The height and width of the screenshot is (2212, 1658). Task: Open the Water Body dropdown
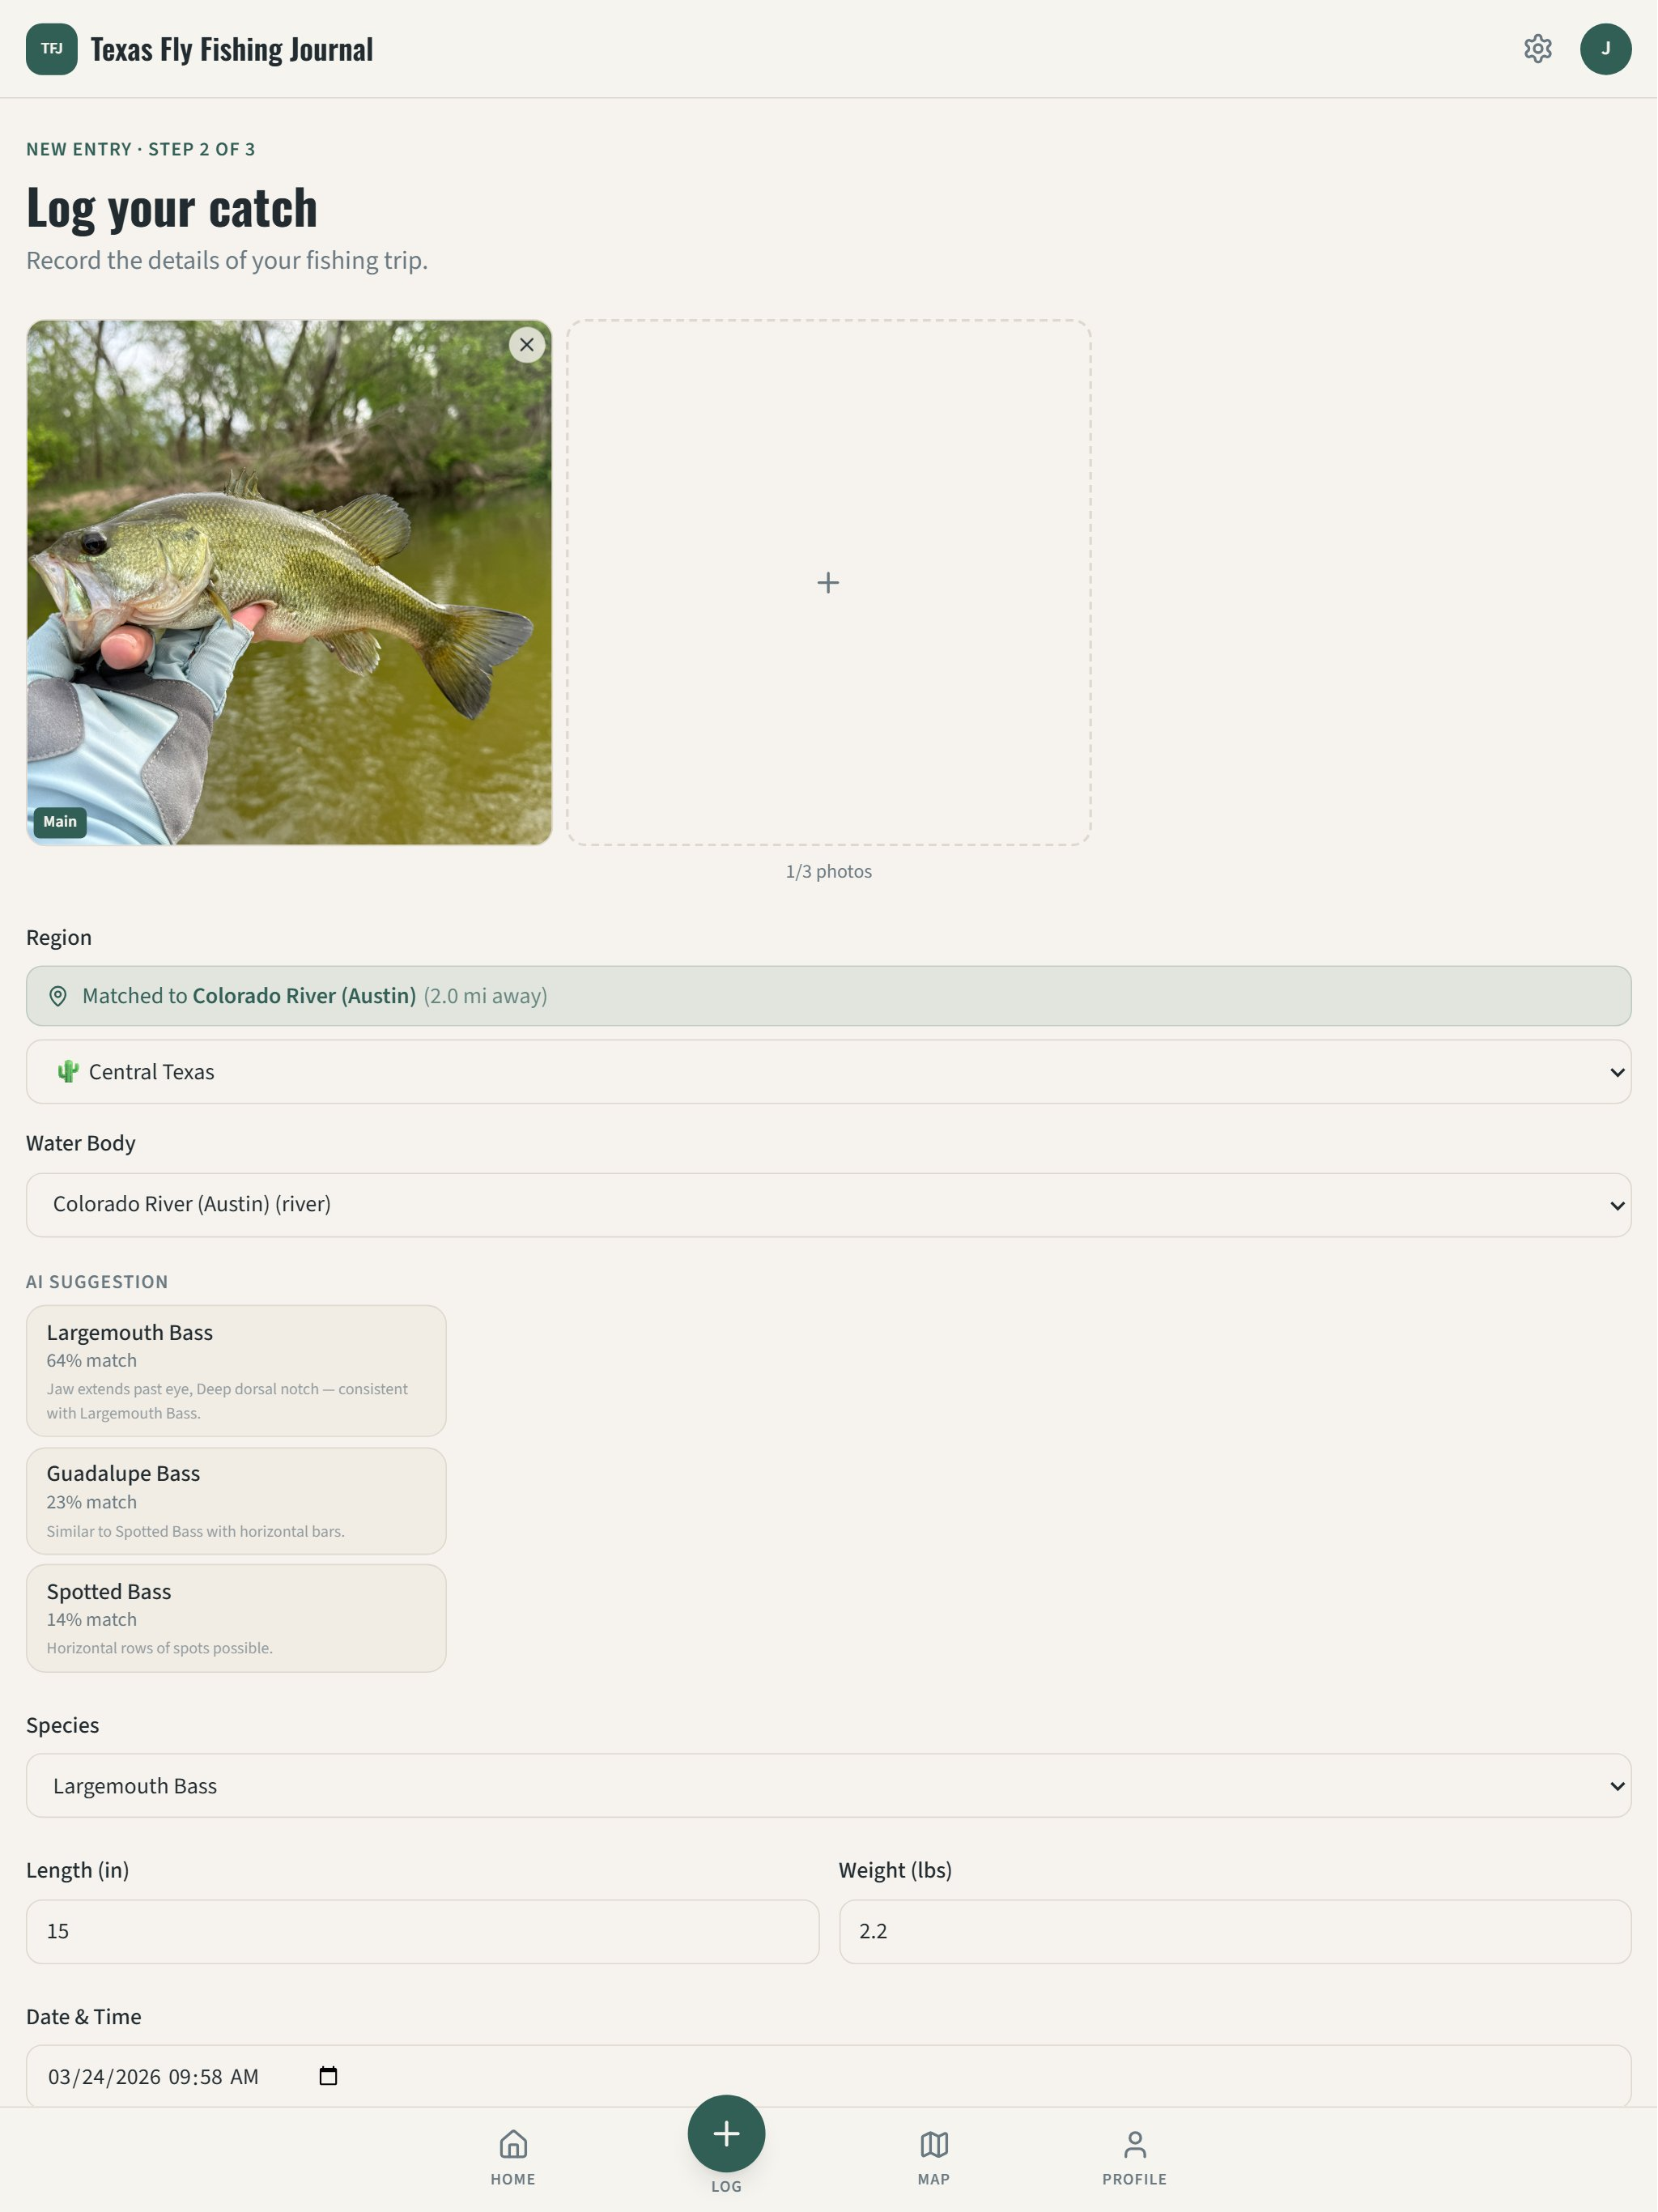tap(828, 1205)
